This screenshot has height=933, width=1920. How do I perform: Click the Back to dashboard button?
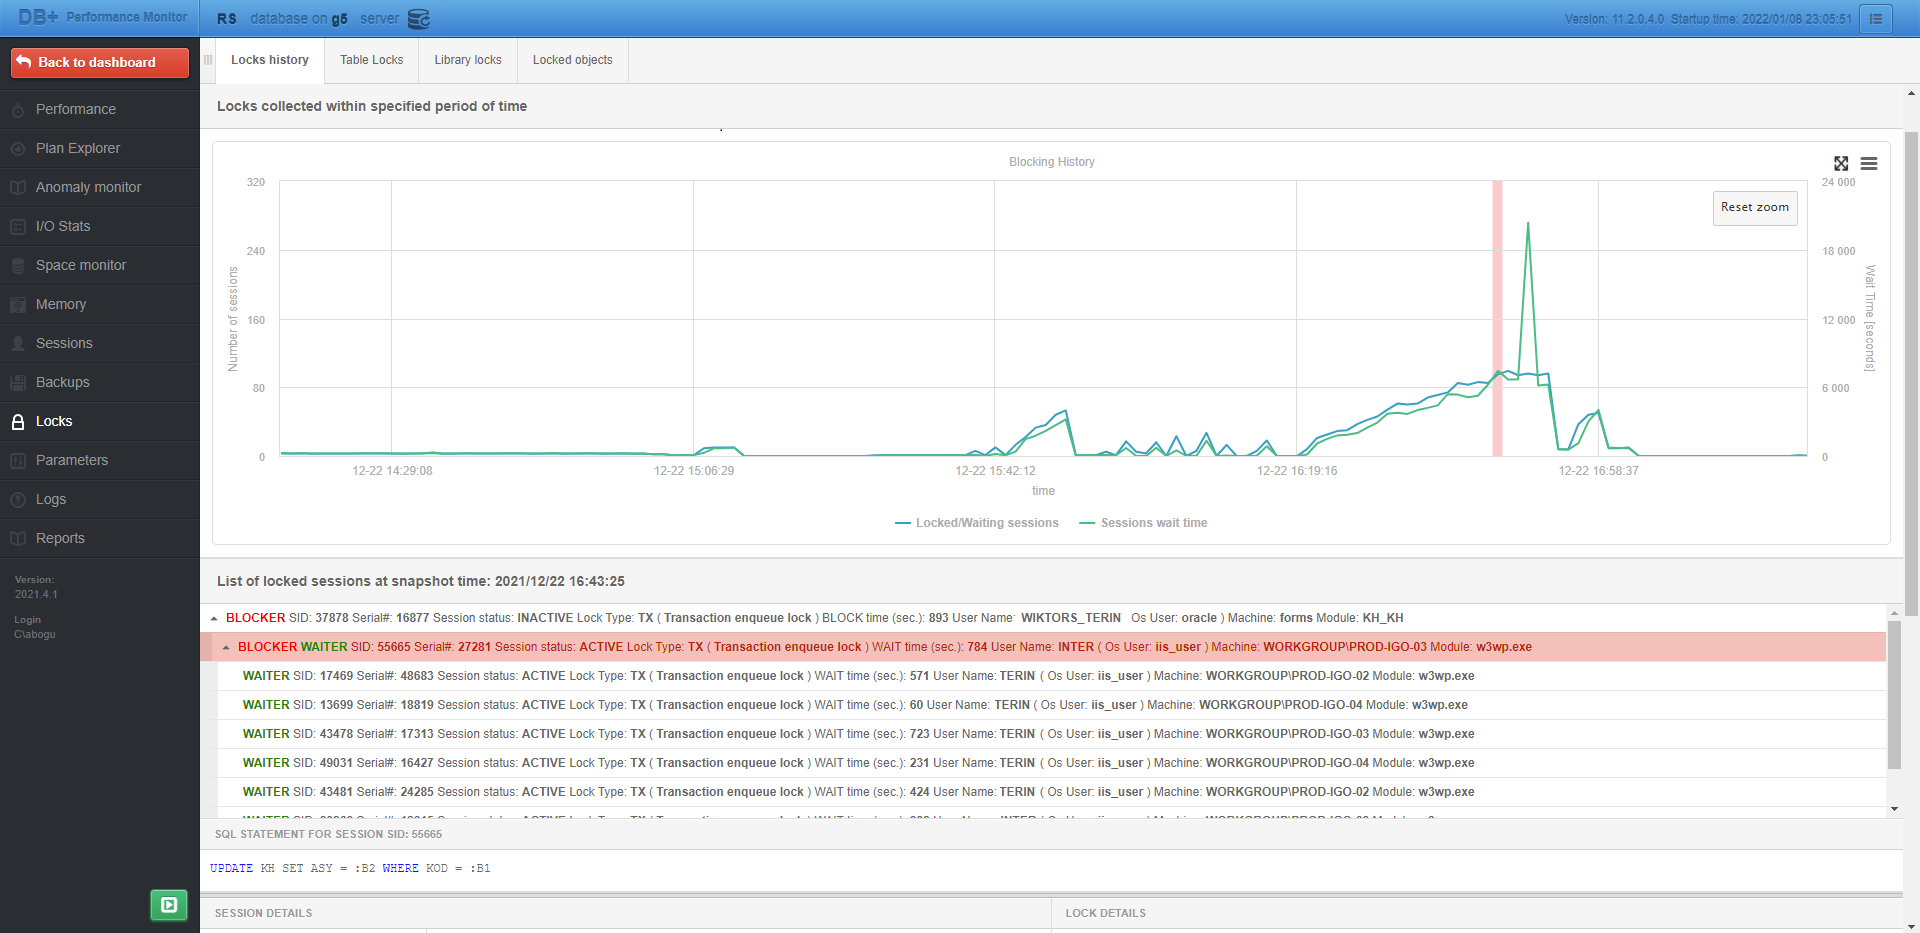tap(99, 62)
